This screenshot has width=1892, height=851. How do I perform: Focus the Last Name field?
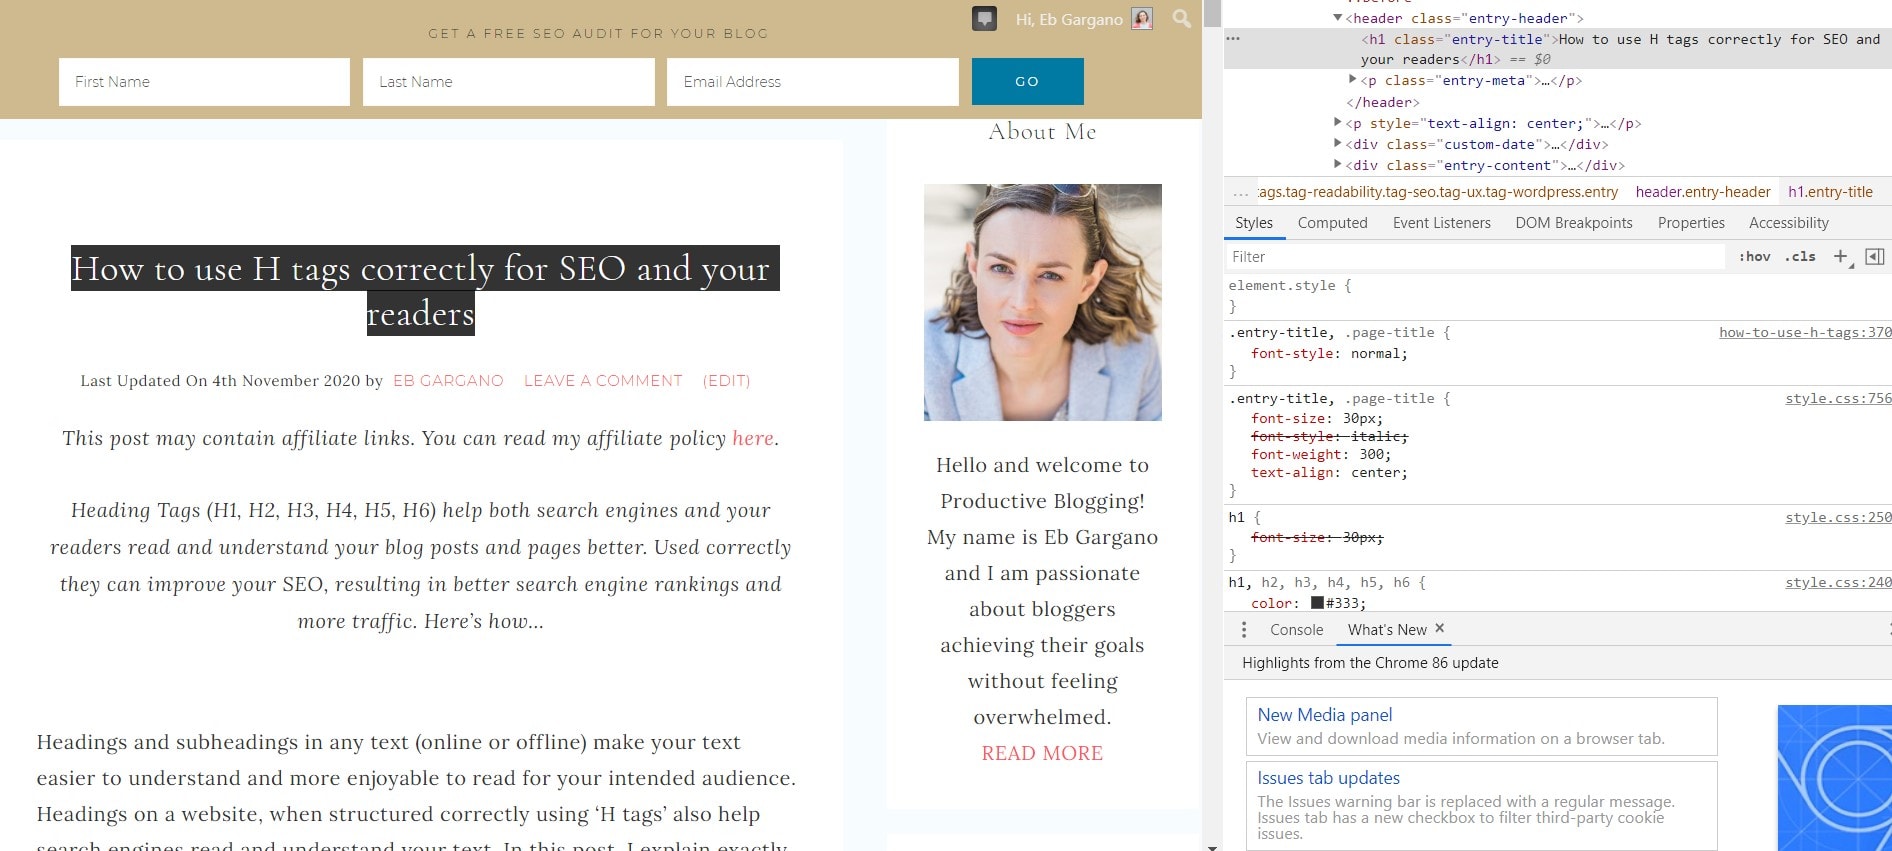508,82
